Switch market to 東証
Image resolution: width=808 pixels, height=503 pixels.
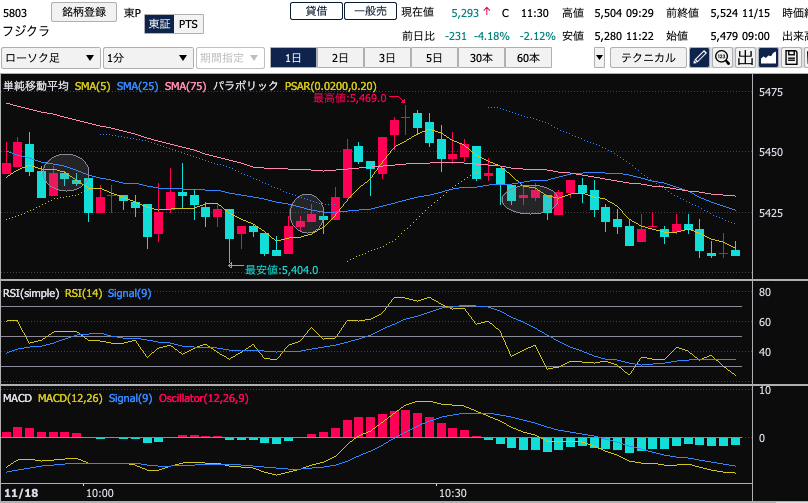(158, 25)
